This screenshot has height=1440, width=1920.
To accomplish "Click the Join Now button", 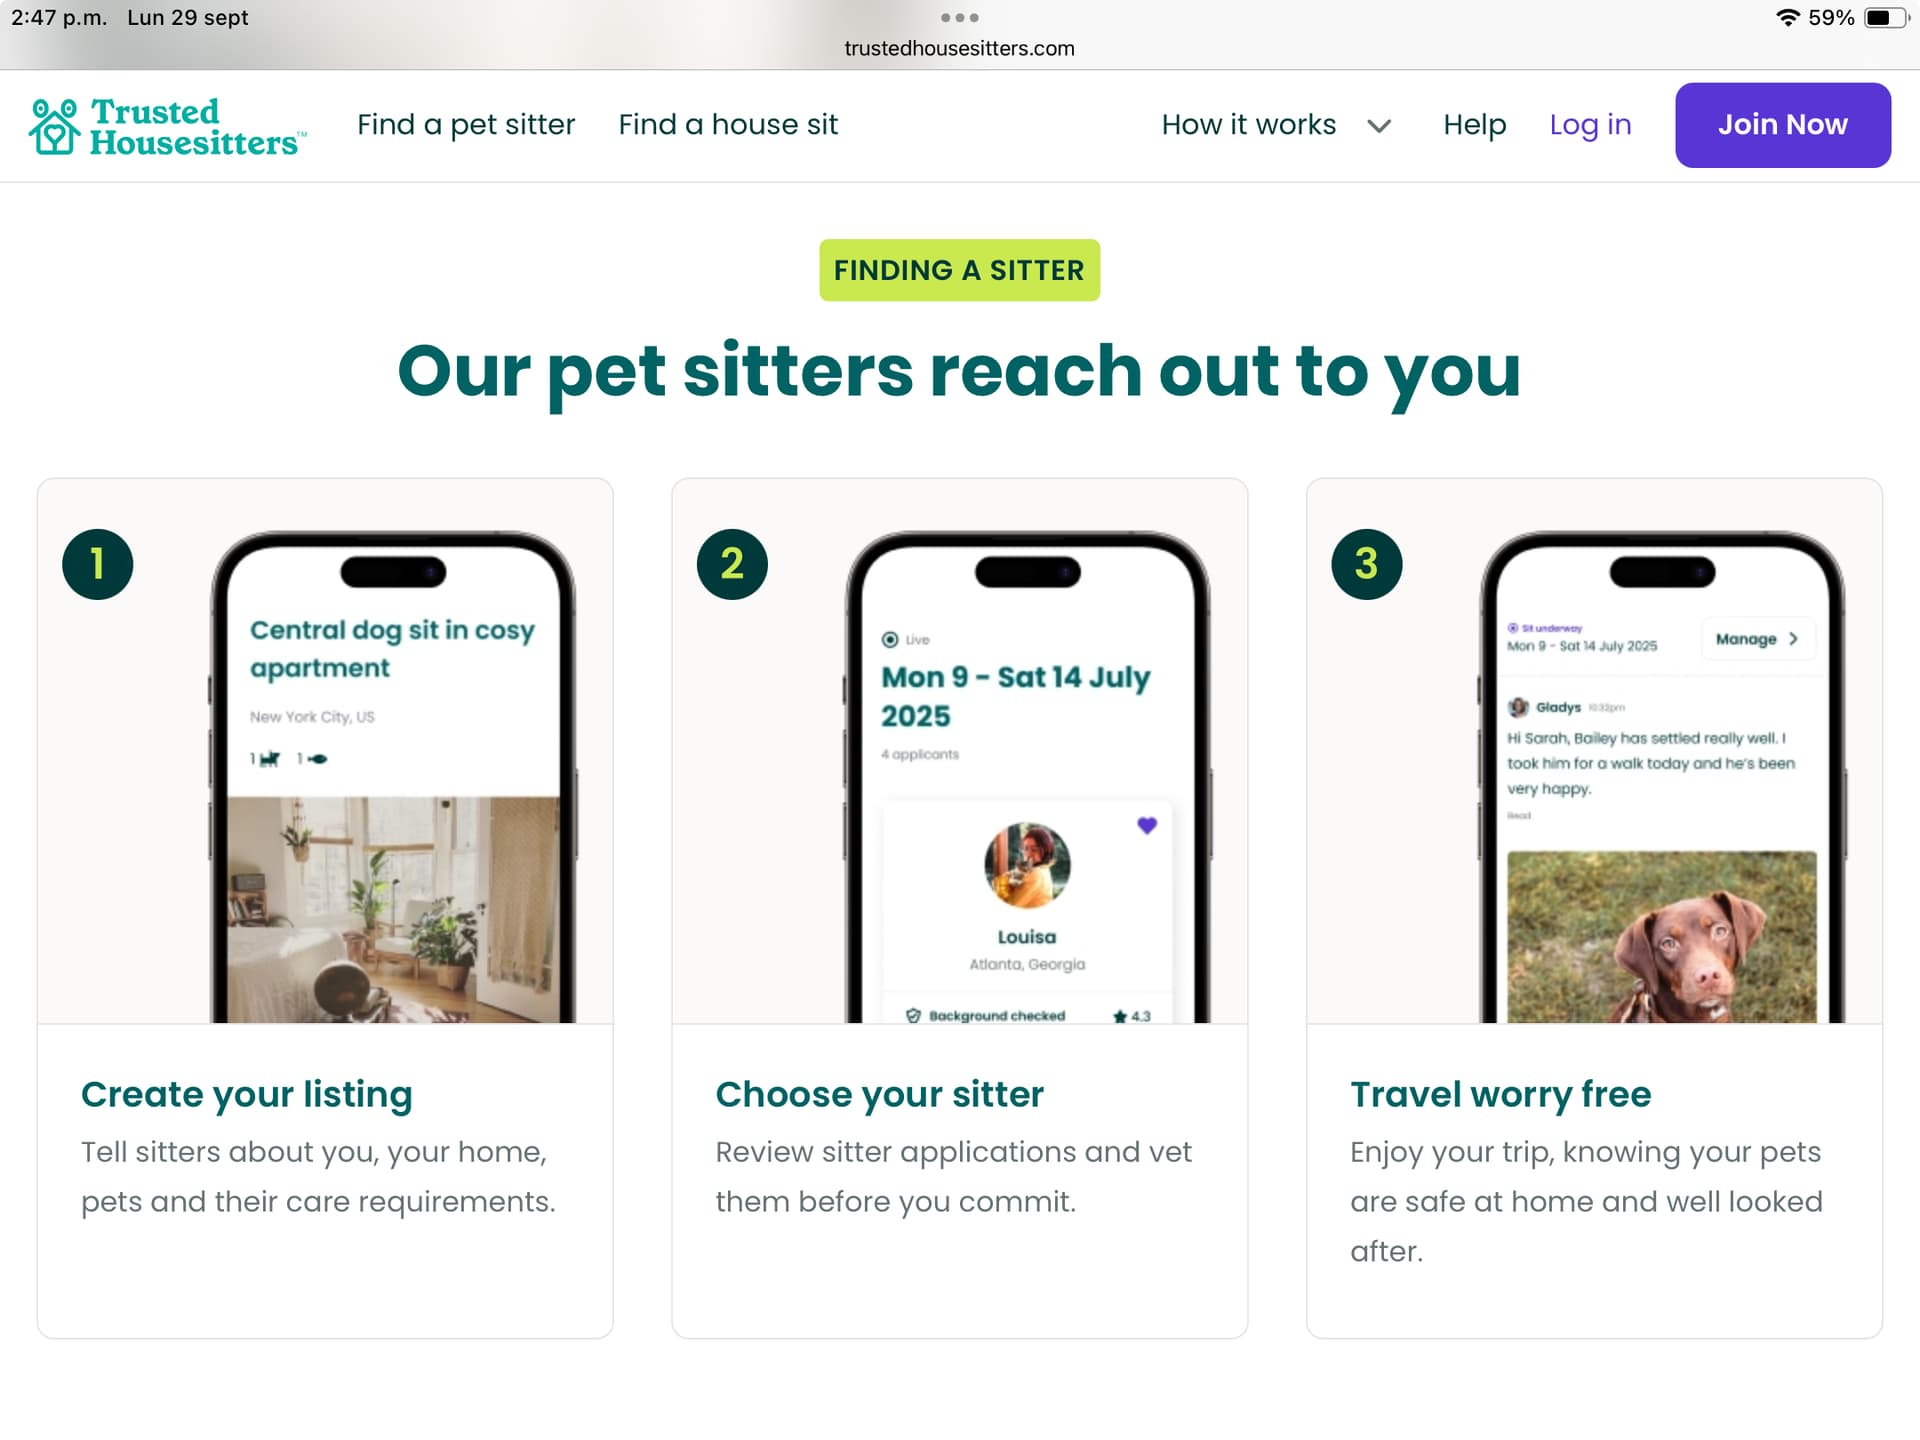I will click(1783, 125).
